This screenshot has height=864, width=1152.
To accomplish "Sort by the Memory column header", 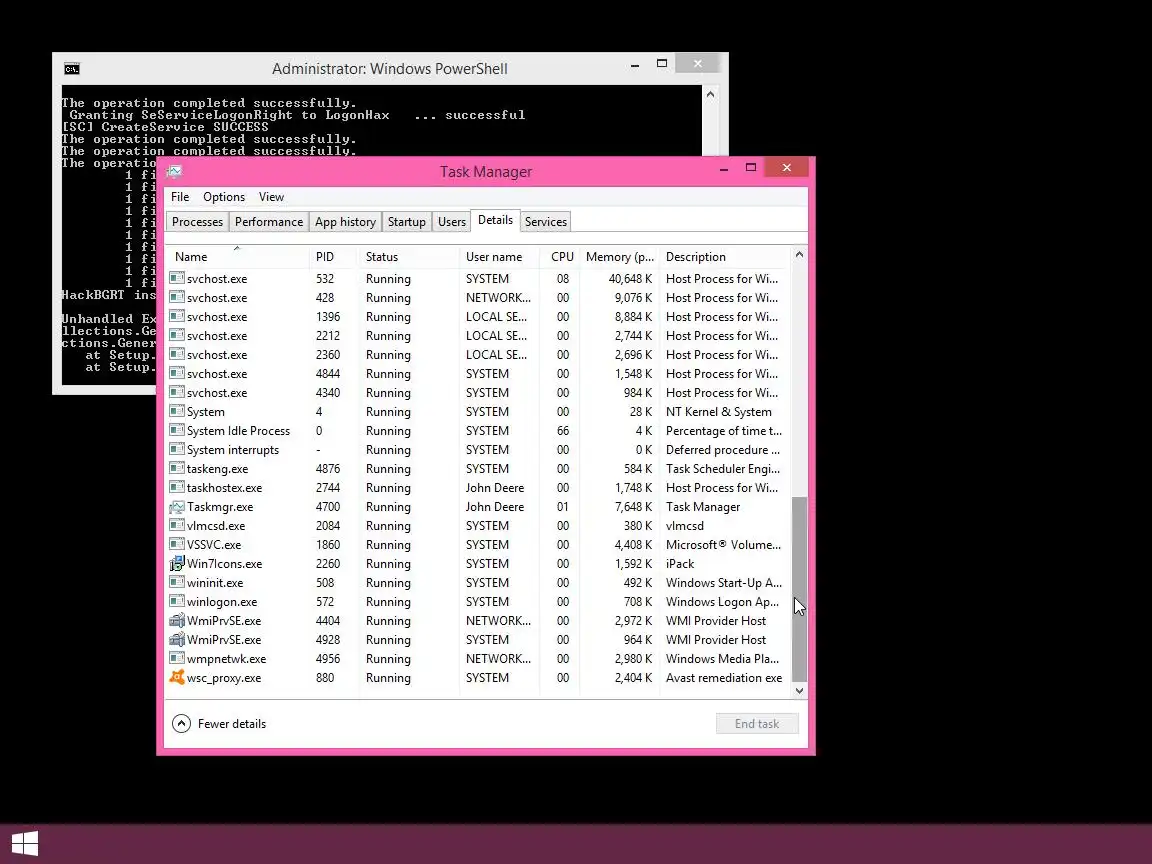I will [619, 256].
